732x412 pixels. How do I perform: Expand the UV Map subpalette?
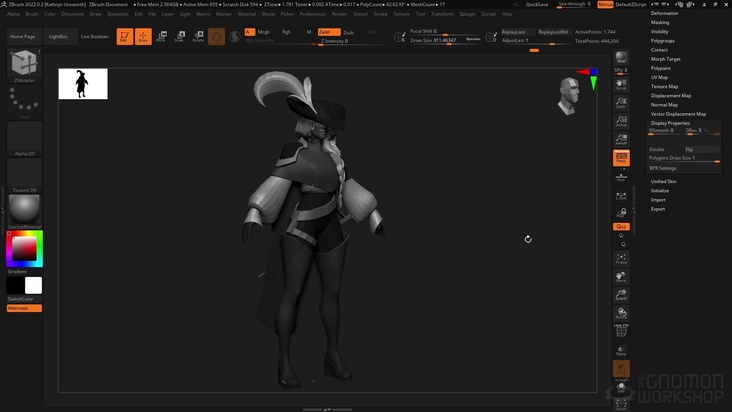tap(659, 77)
